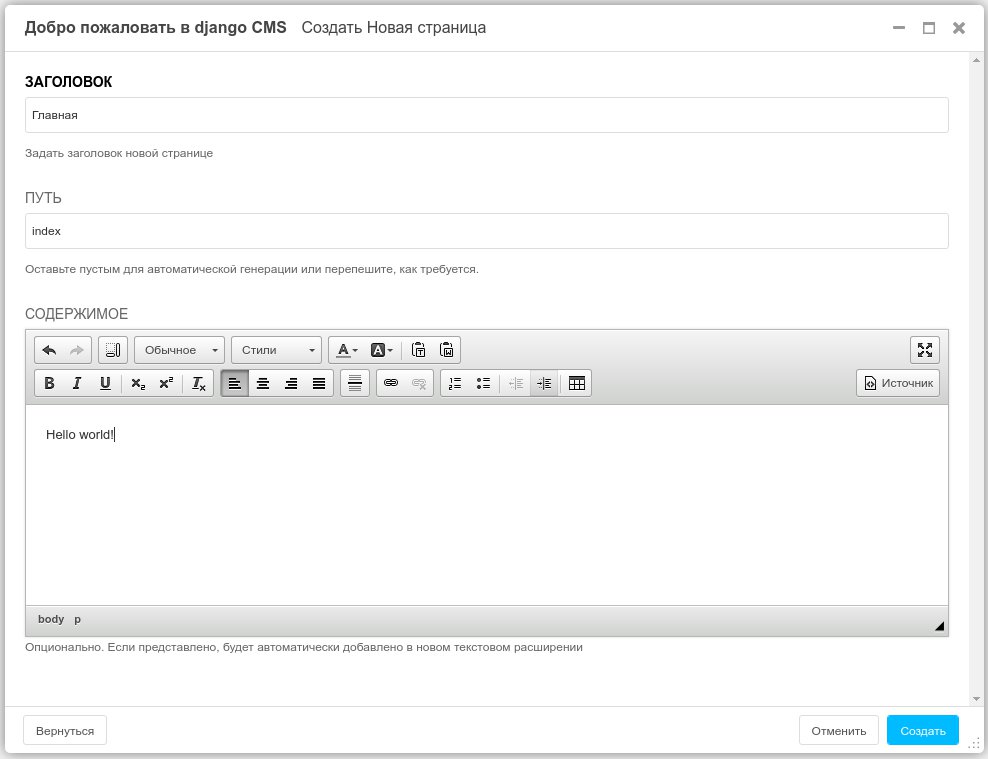Center-align the text
This screenshot has width=988, height=759.
[263, 383]
